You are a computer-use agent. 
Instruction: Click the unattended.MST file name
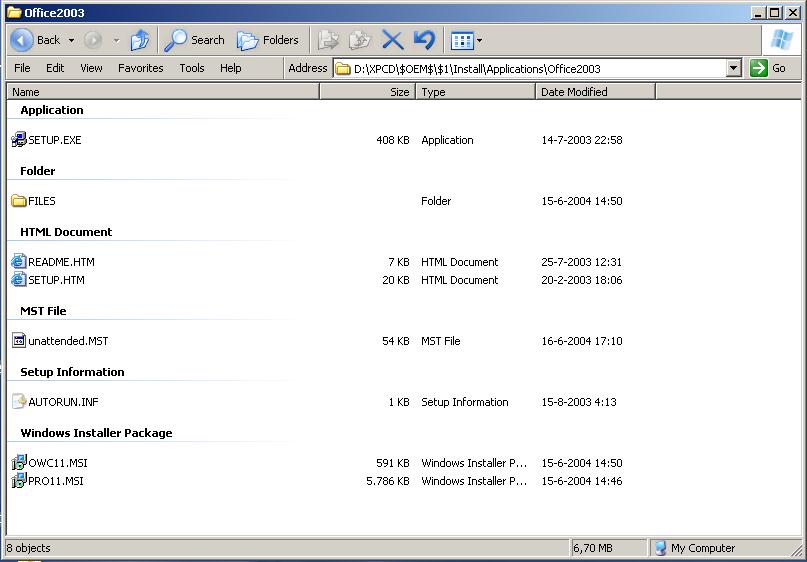68,341
